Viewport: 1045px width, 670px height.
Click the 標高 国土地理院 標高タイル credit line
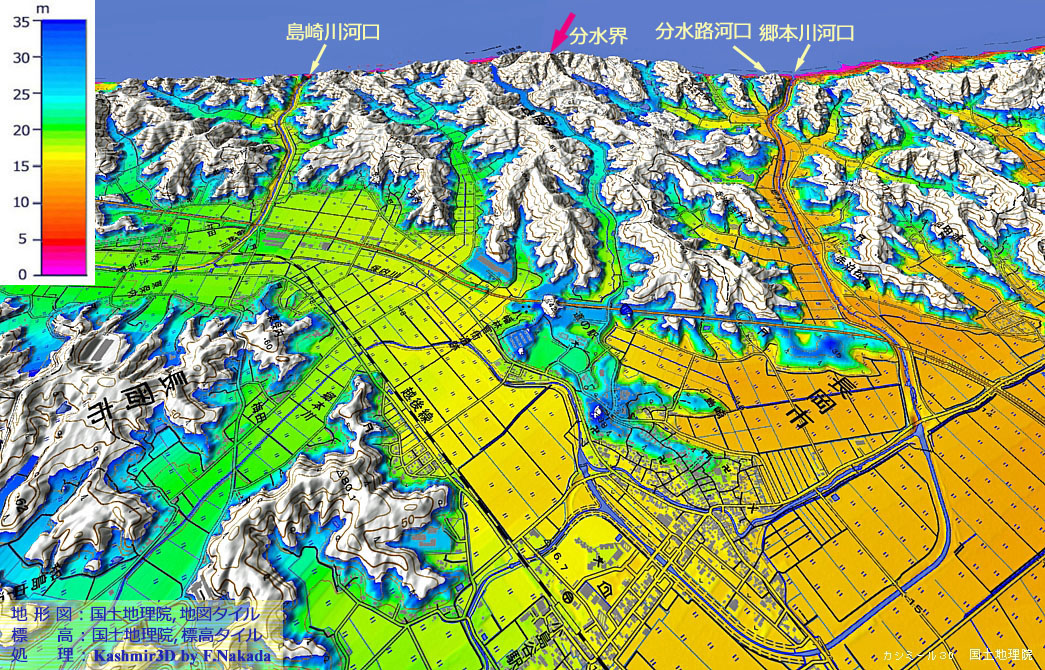click(x=134, y=634)
